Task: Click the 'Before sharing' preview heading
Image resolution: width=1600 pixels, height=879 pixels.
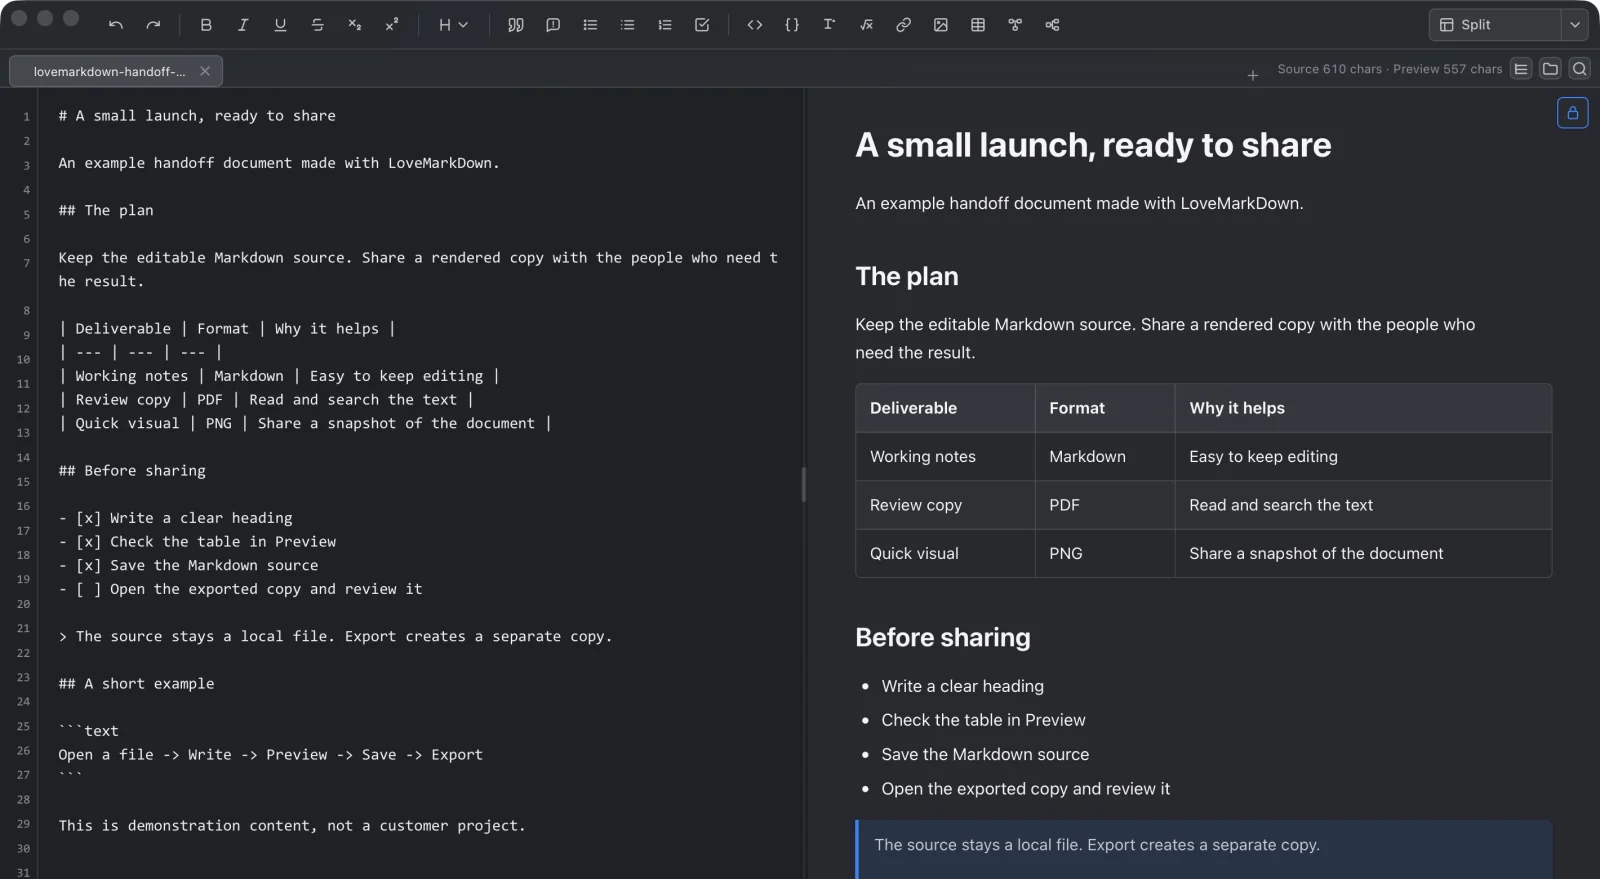Action: [x=943, y=638]
